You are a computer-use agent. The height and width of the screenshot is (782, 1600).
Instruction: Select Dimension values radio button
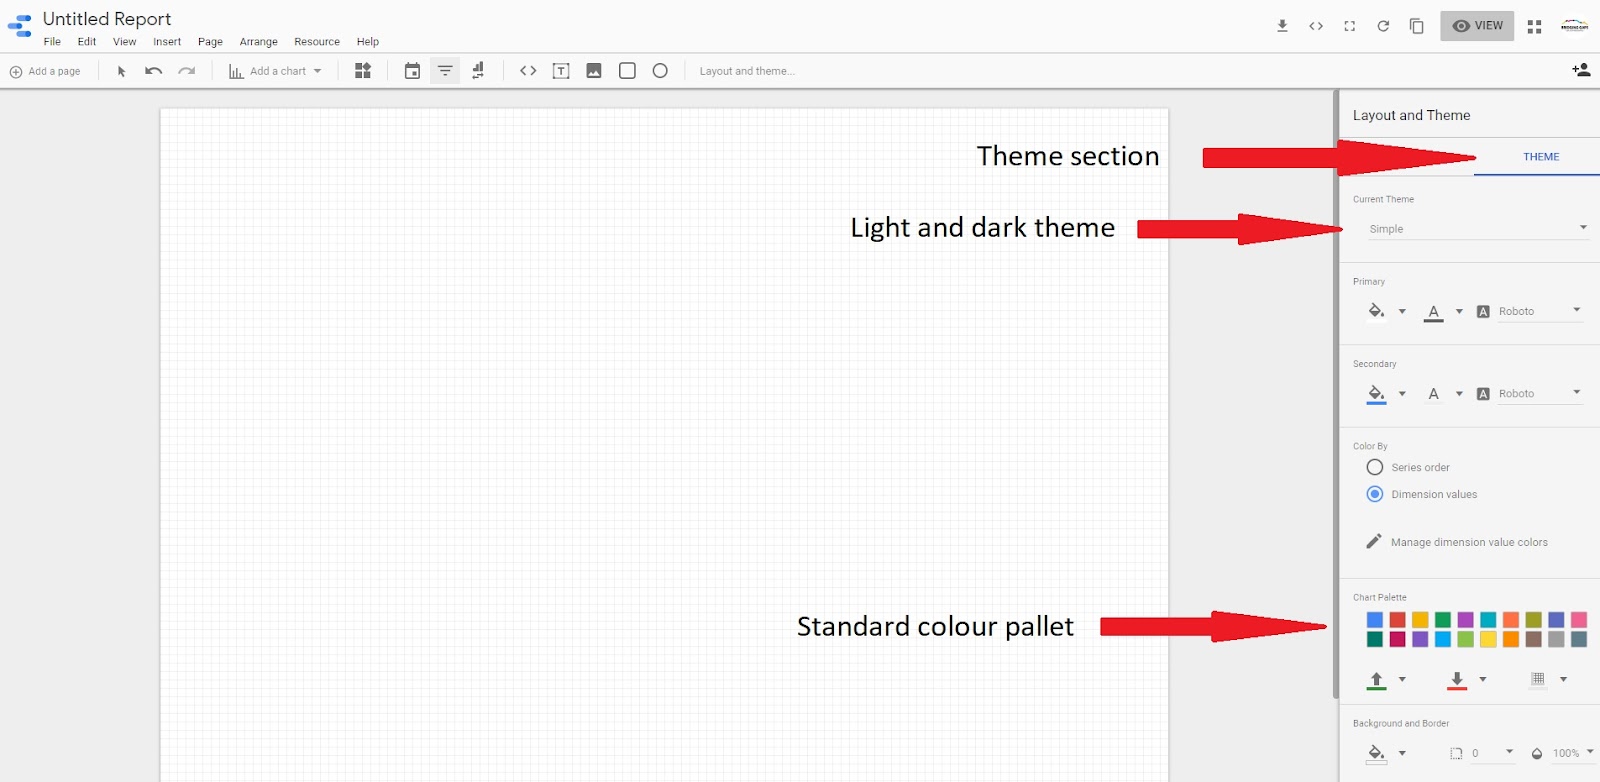[x=1375, y=494]
